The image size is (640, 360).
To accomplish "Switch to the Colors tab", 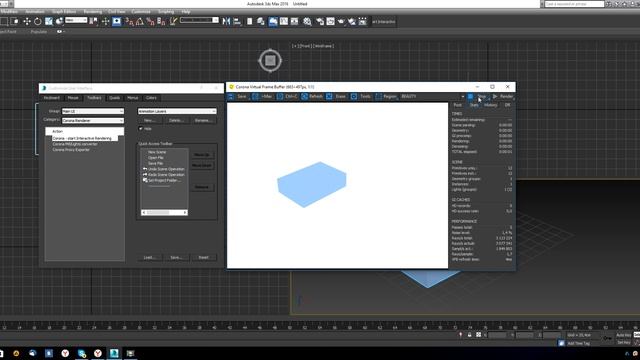I will coord(151,98).
